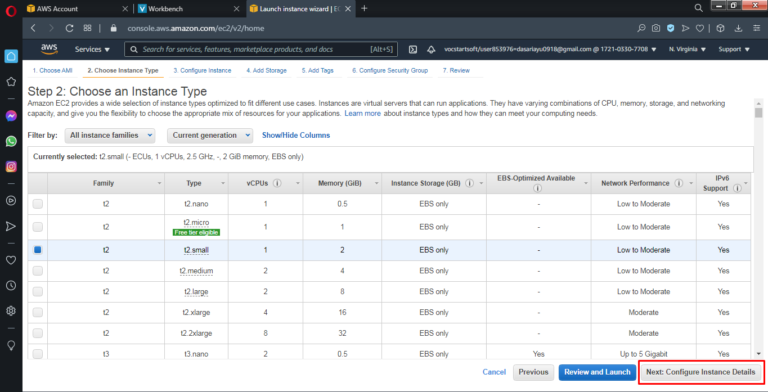
Task: Open Memory (GiB) column sort arrow
Action: (377, 183)
